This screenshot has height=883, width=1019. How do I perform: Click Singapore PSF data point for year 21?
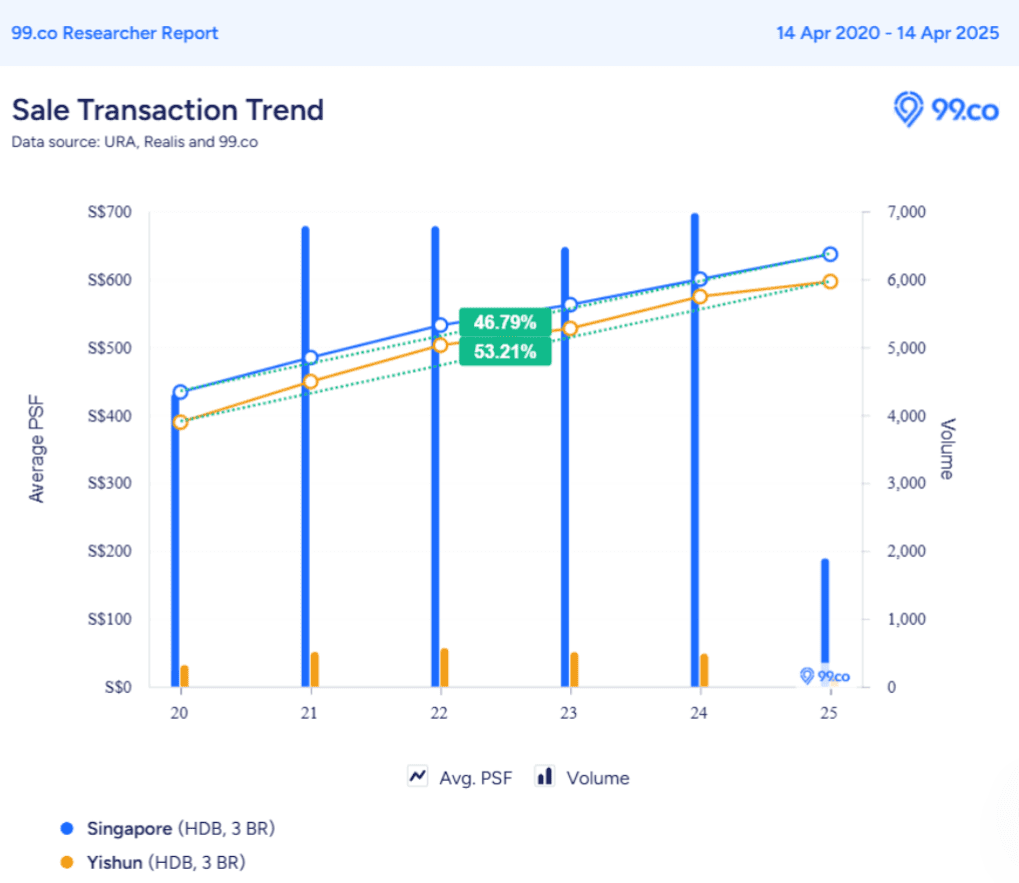[310, 358]
